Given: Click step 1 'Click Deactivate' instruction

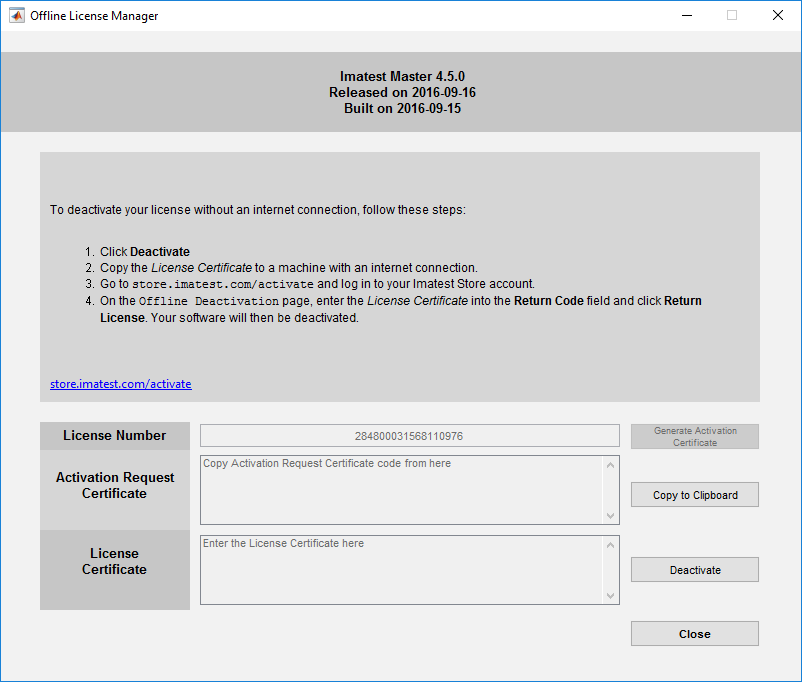Looking at the screenshot, I should pos(145,252).
